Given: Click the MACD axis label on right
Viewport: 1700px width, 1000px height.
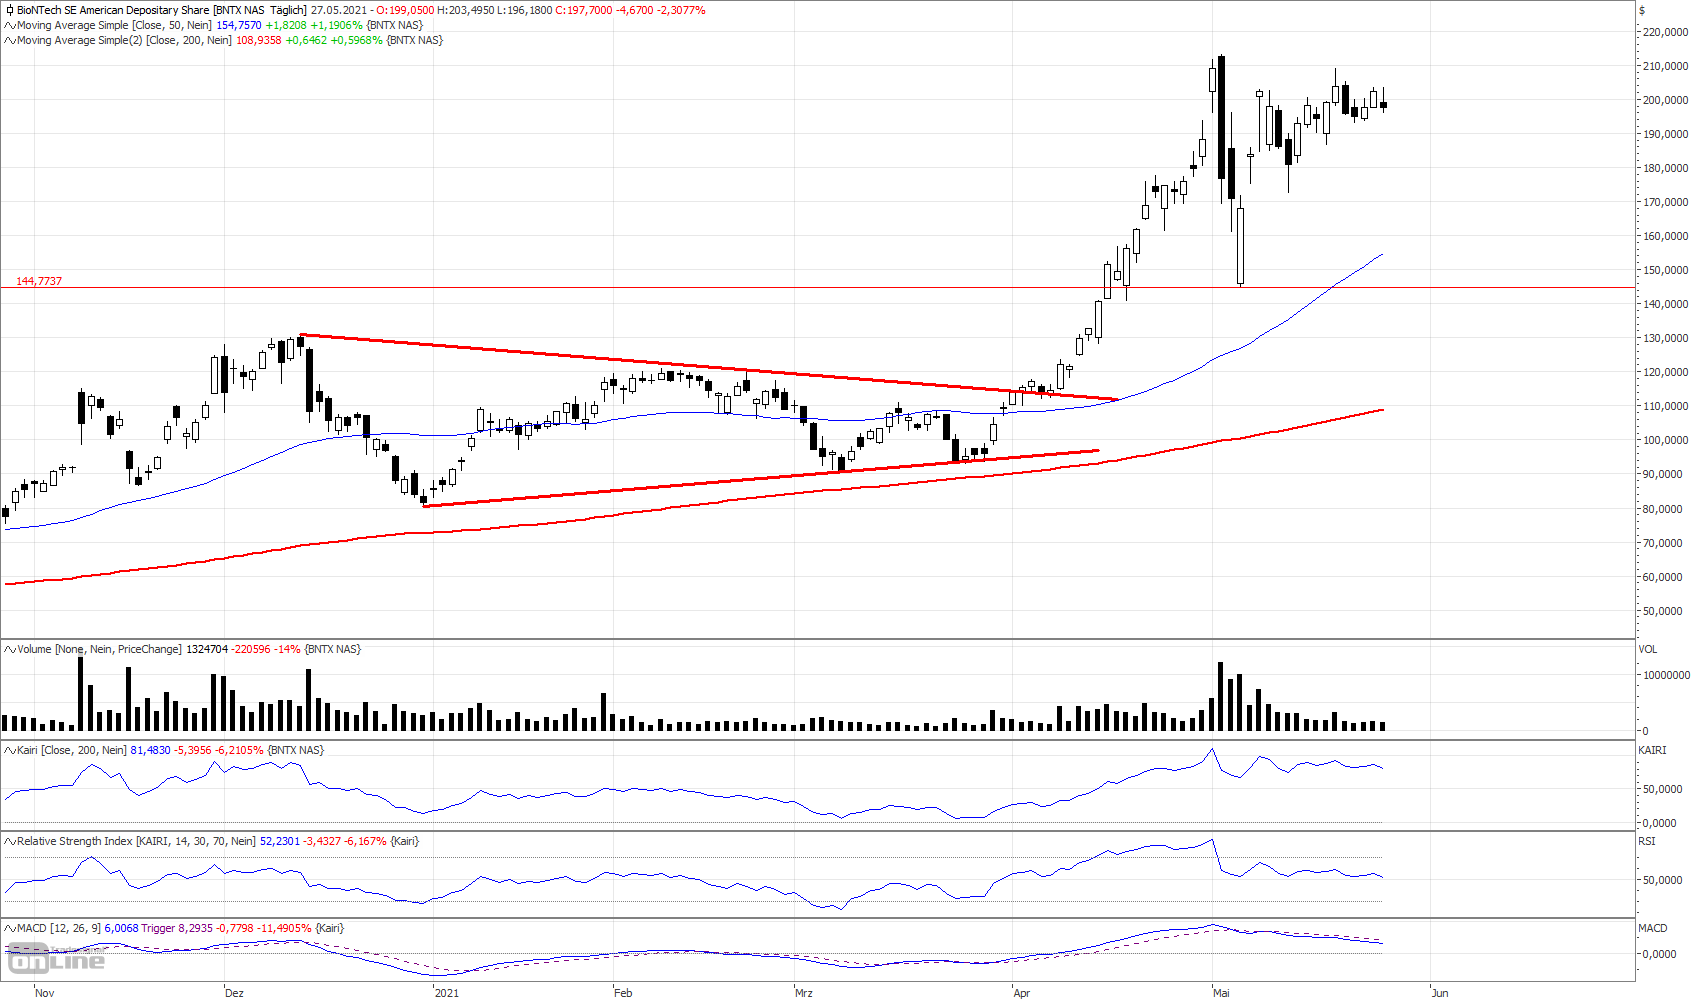Looking at the screenshot, I should pyautogui.click(x=1652, y=928).
